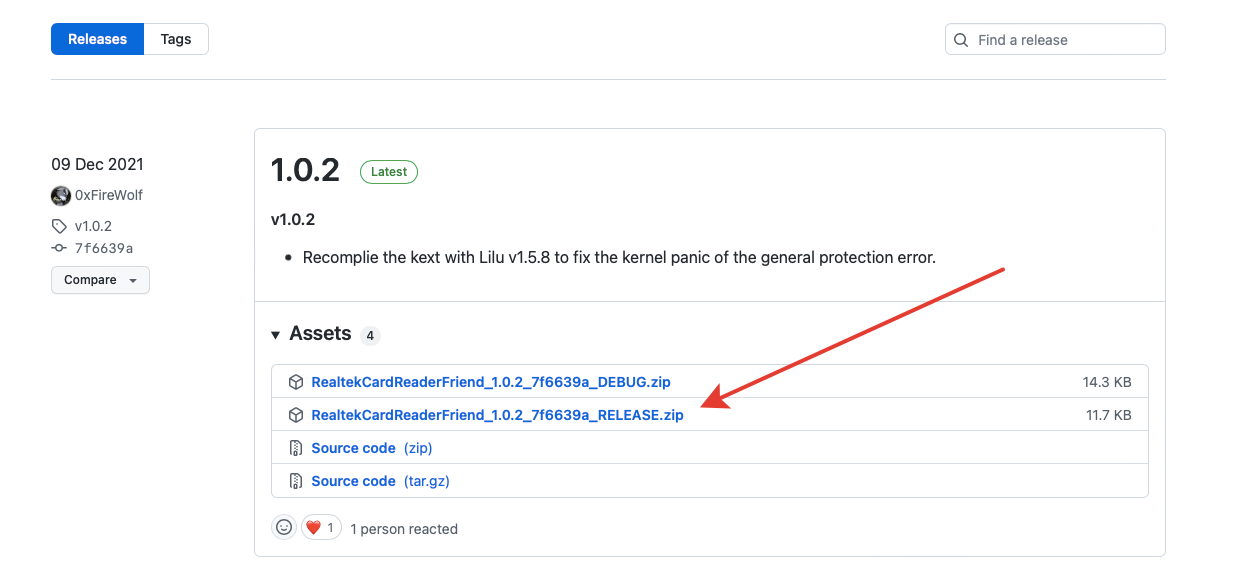Switch to the Tags tab
Screen dimensions: 1247x586
[176, 39]
